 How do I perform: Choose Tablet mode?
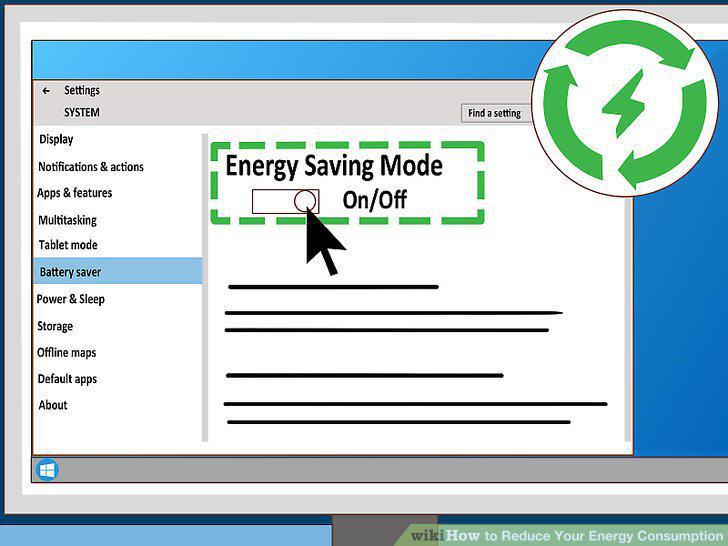(68, 245)
